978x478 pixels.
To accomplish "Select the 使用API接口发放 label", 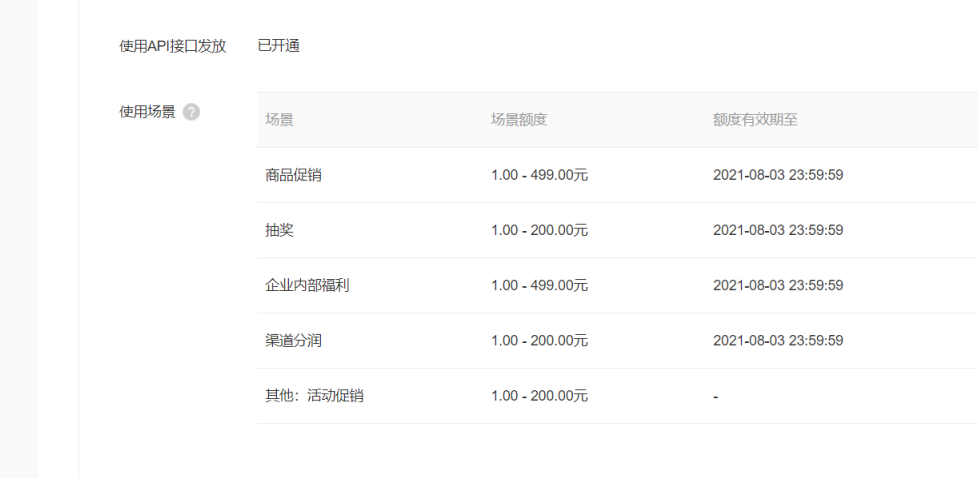I will pos(173,46).
